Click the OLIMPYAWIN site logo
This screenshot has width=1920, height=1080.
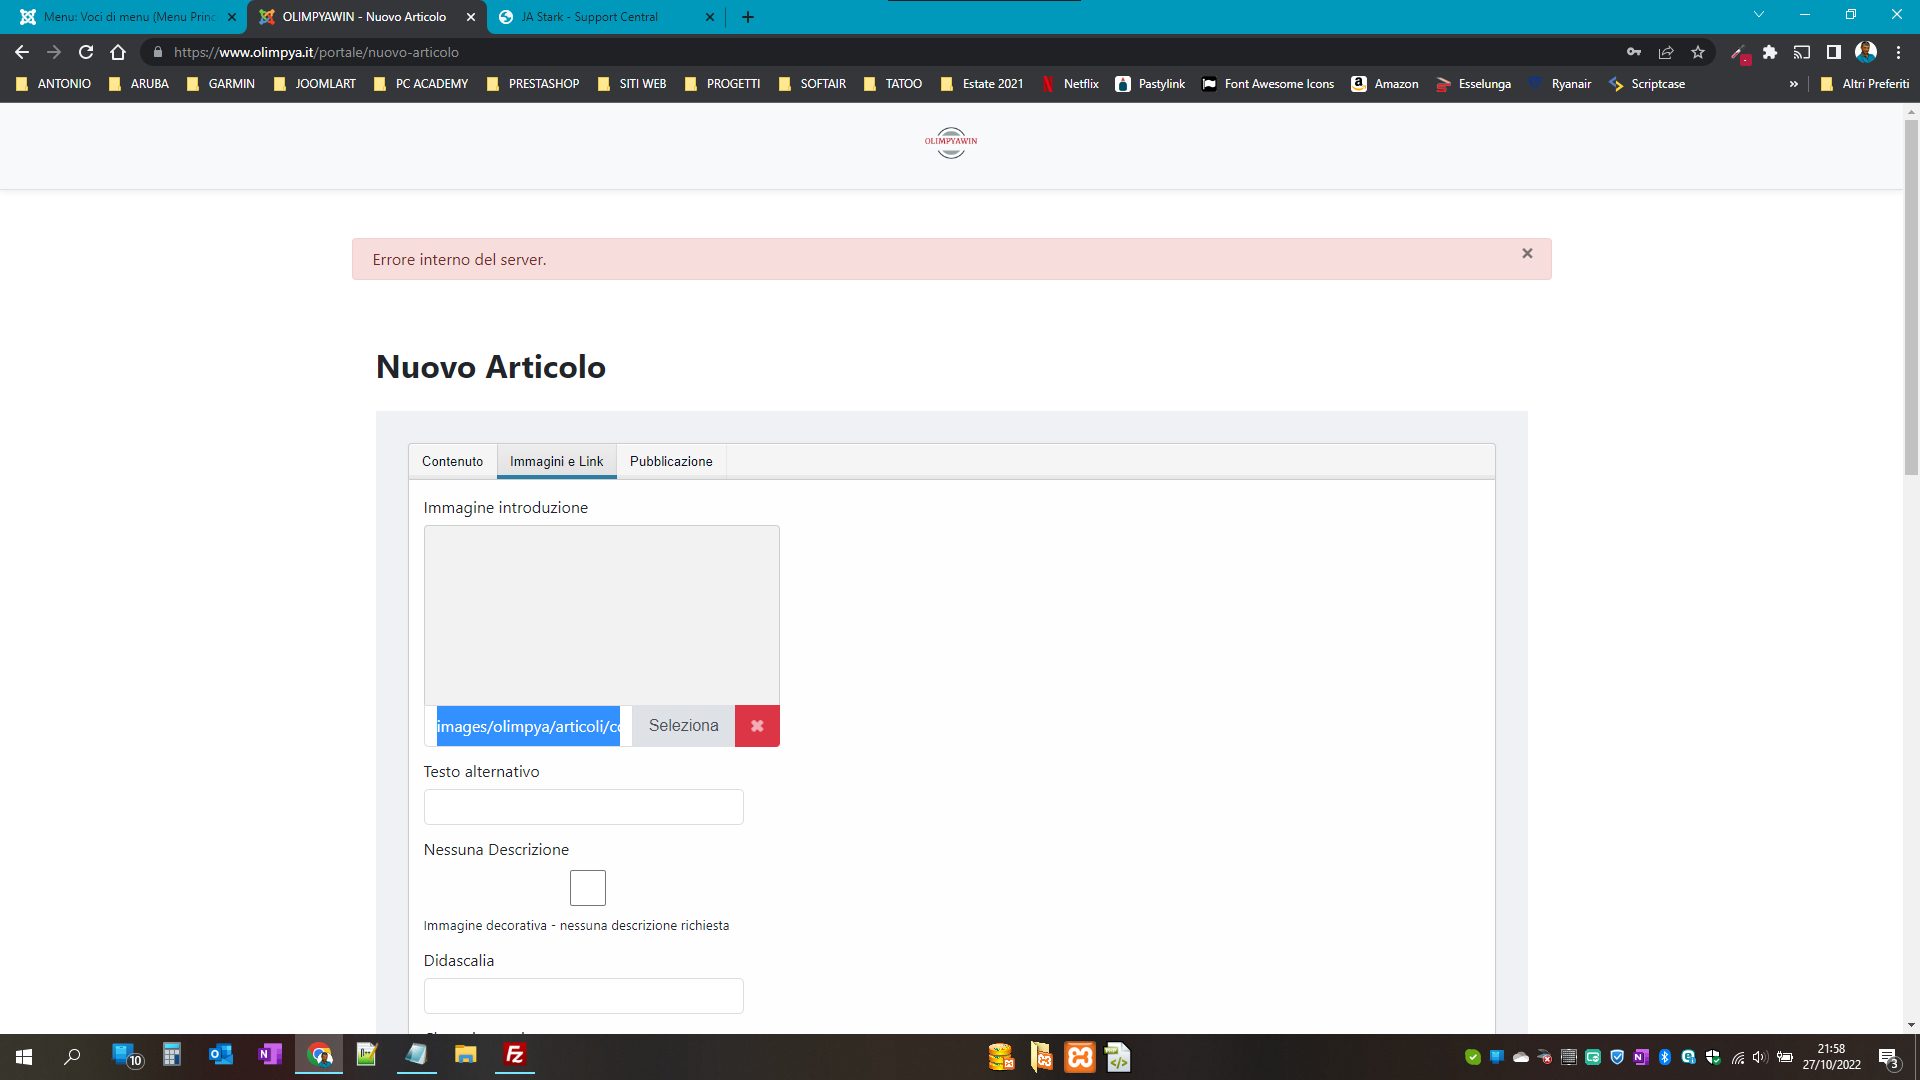pyautogui.click(x=951, y=142)
